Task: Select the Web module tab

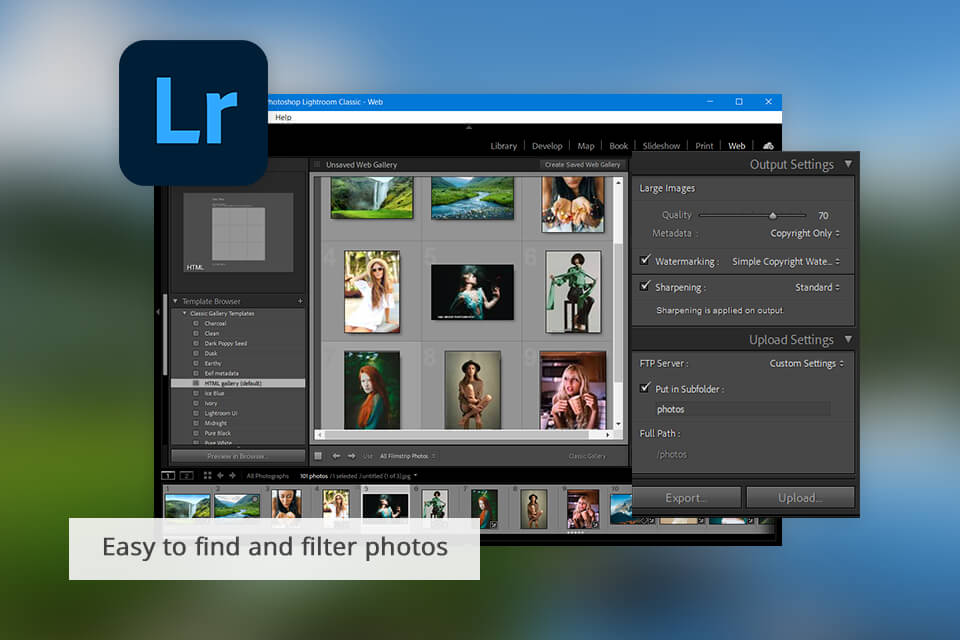Action: (x=737, y=146)
